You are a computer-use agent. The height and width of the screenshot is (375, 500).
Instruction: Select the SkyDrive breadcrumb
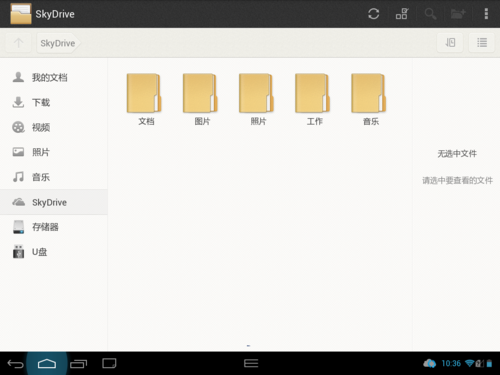pos(58,43)
